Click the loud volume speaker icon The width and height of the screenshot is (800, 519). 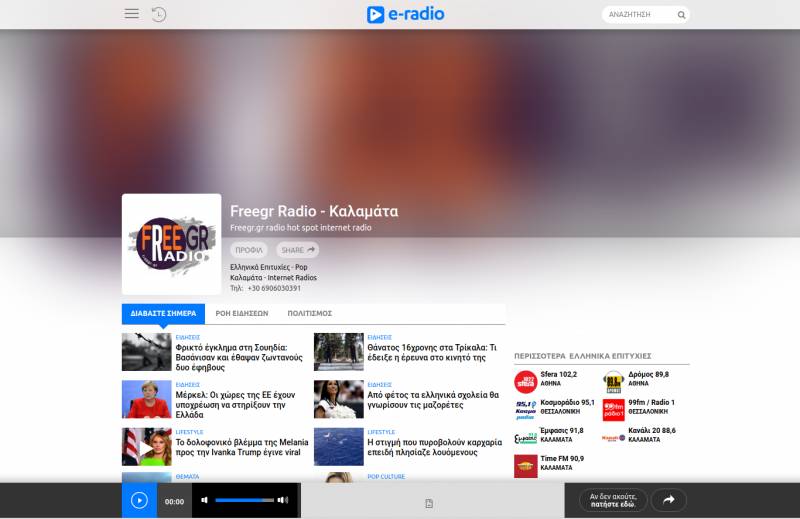(283, 500)
